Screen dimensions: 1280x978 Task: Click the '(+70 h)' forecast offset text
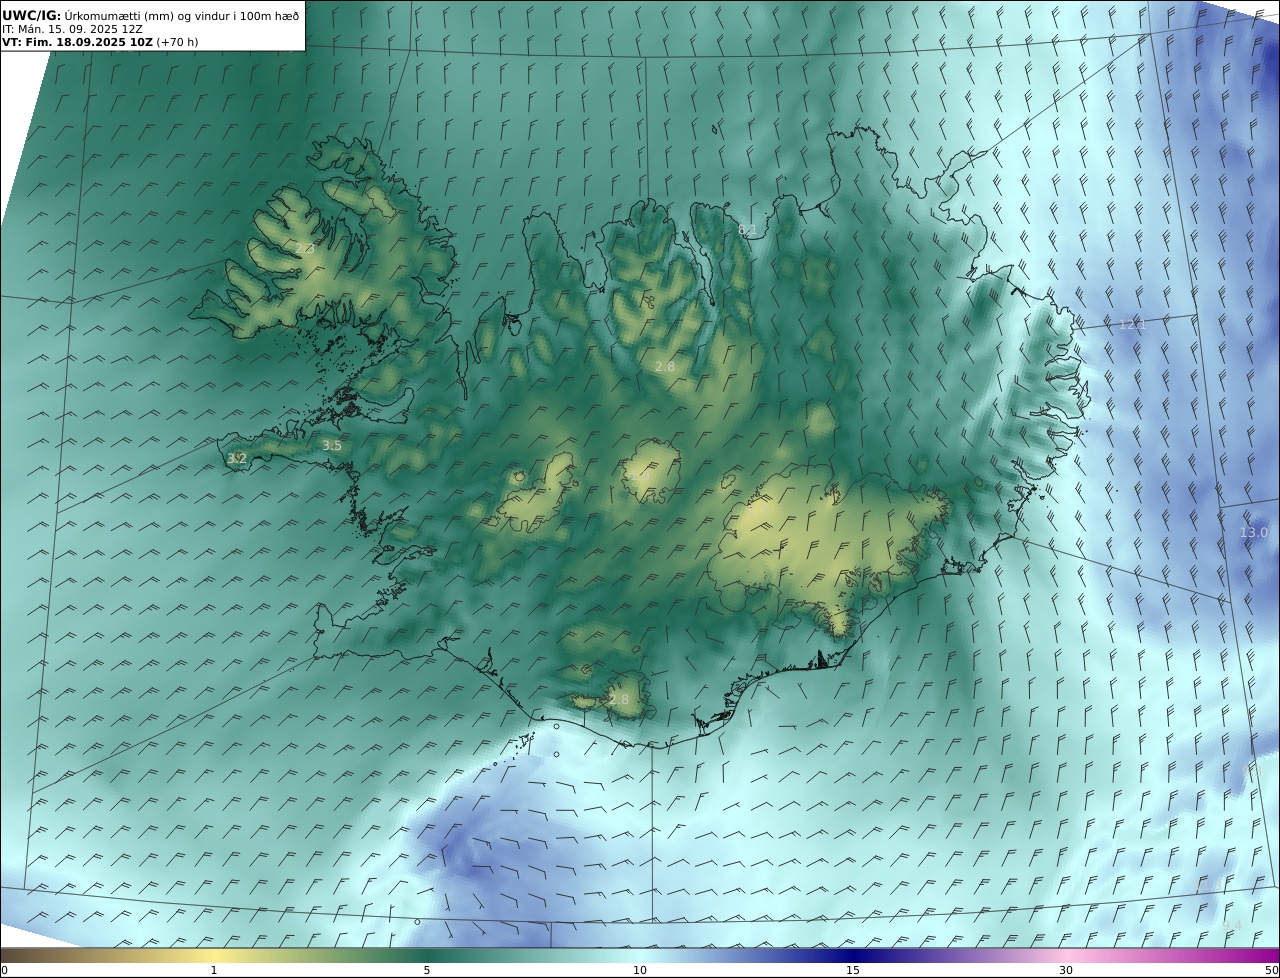click(178, 42)
